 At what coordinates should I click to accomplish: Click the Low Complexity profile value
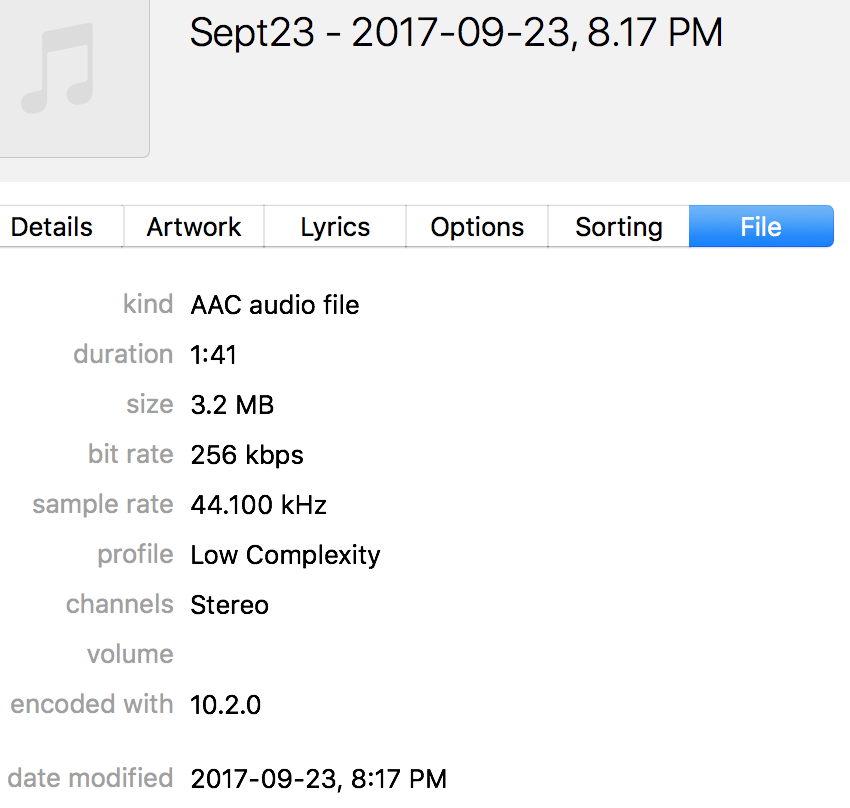(286, 555)
